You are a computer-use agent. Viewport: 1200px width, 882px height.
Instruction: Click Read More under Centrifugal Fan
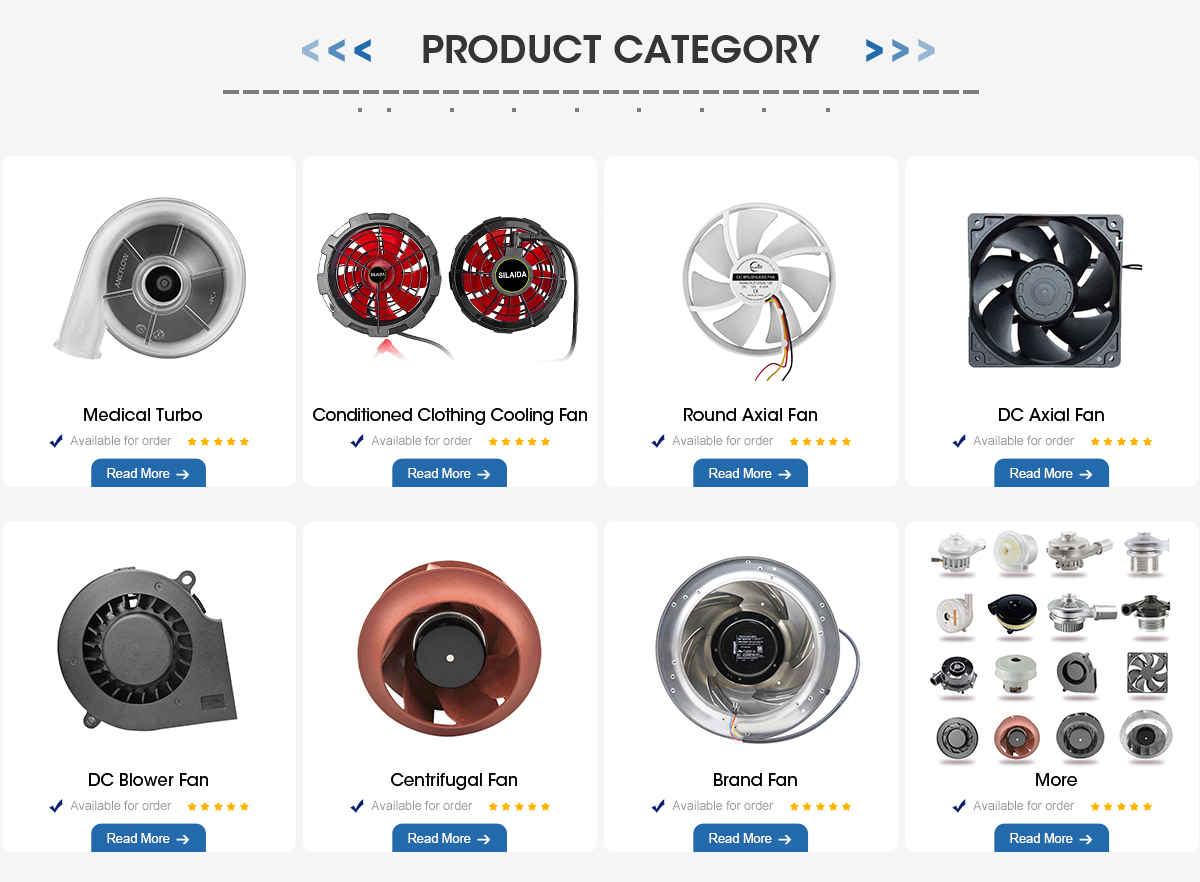(449, 838)
